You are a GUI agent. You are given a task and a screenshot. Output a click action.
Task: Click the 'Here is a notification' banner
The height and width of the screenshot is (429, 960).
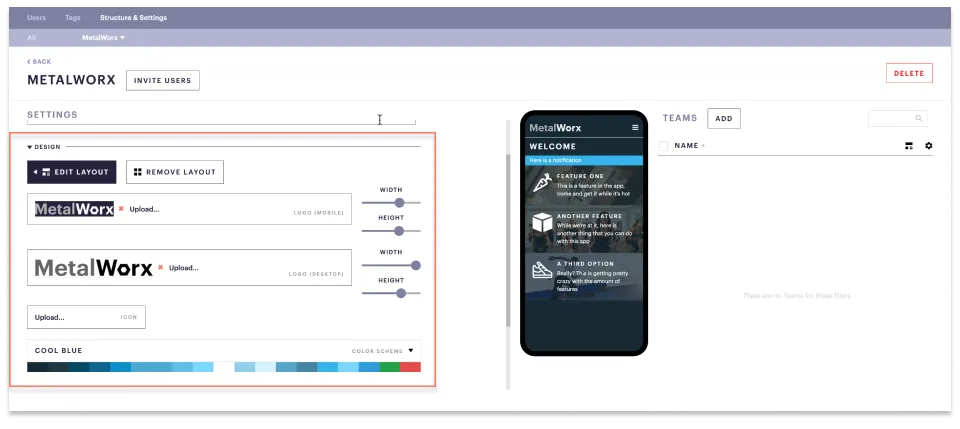click(584, 160)
